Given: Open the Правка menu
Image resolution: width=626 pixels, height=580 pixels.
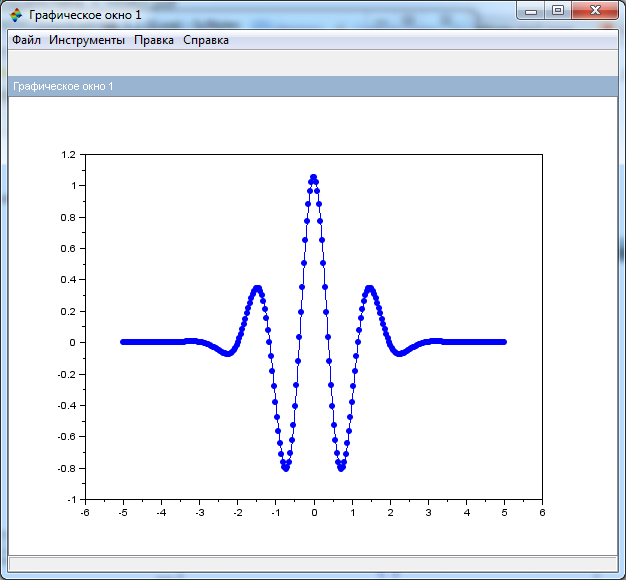Looking at the screenshot, I should [154, 40].
